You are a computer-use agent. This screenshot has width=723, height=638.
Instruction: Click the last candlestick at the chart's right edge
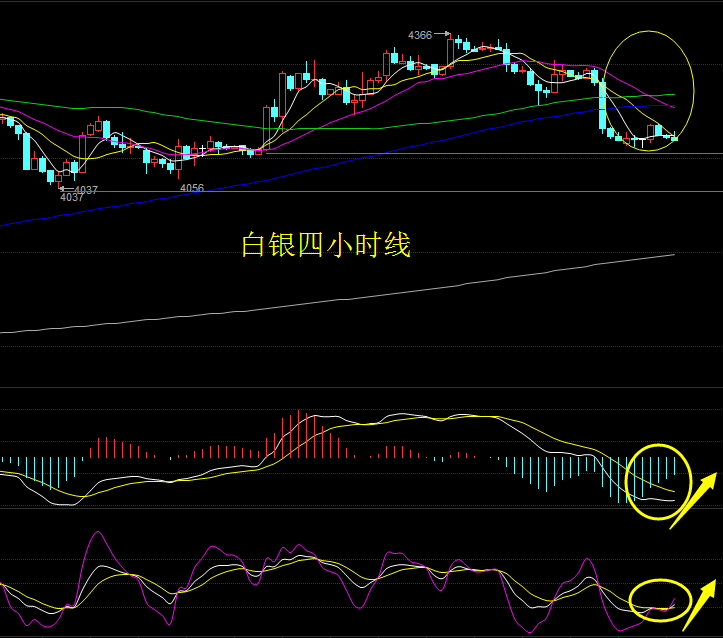pos(674,137)
